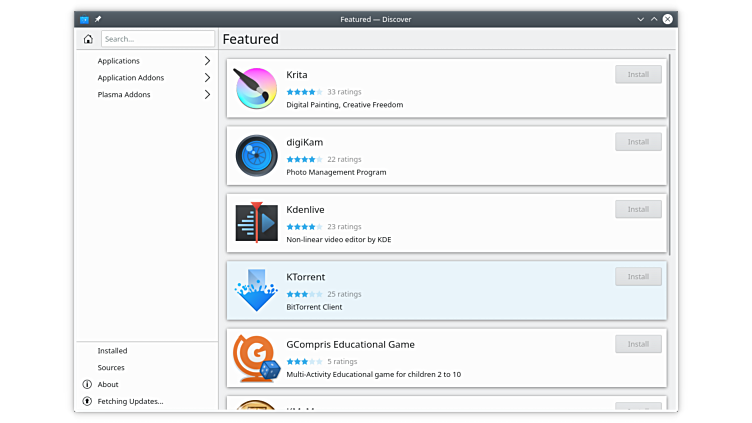Open the Sources section in the sidebar
The image size is (752, 423).
pos(111,368)
